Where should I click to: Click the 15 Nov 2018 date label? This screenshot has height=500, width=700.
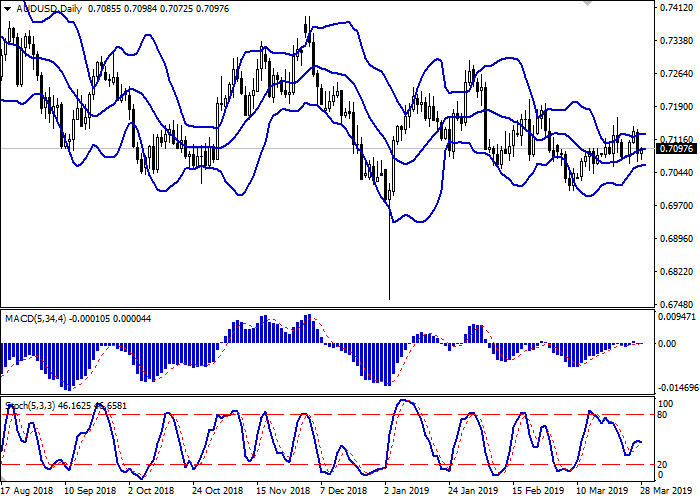[281, 492]
